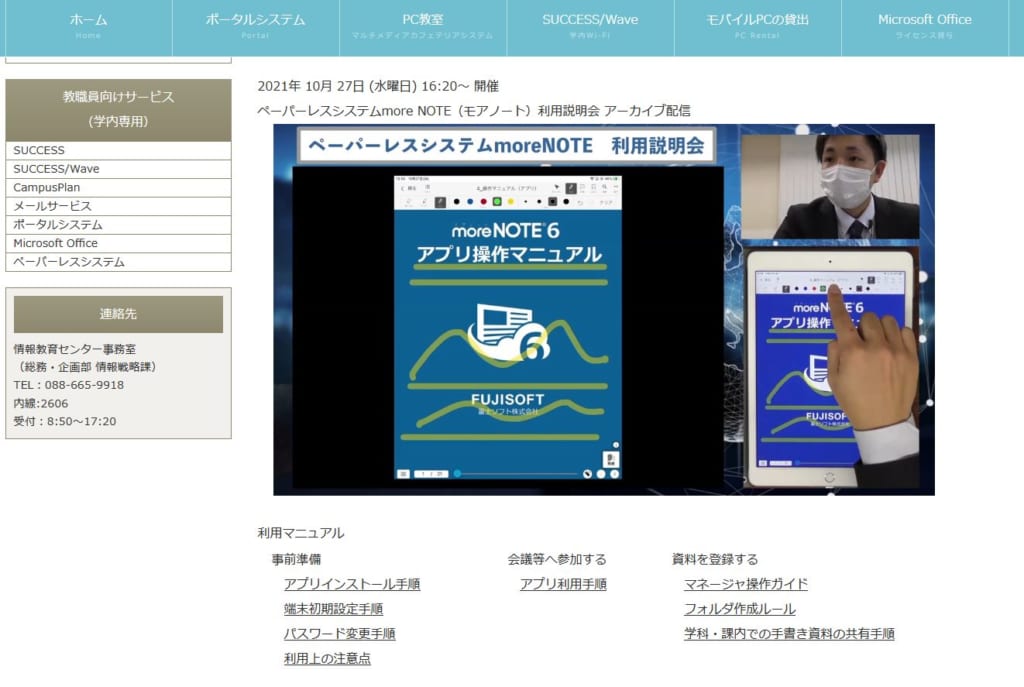This screenshot has height=687, width=1024.
Task: Play the moreNOTE 利用説明会 archive video
Action: tap(603, 310)
